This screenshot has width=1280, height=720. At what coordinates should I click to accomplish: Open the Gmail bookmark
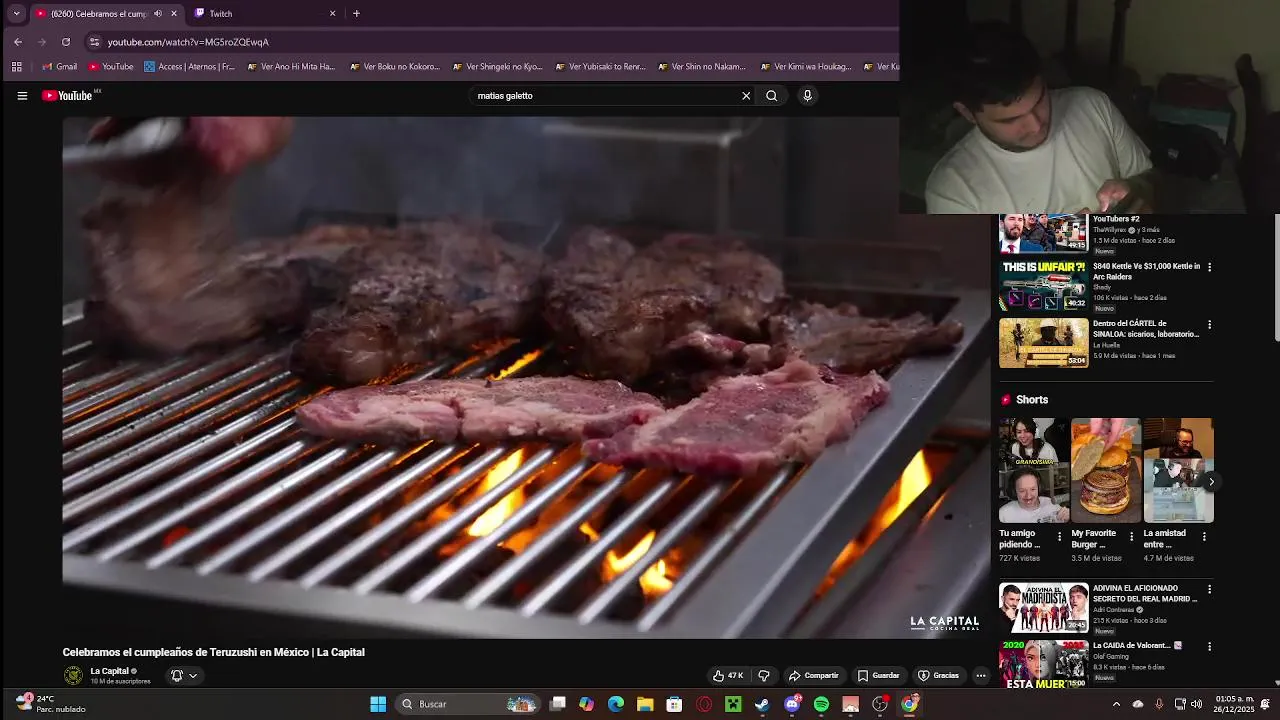(59, 67)
